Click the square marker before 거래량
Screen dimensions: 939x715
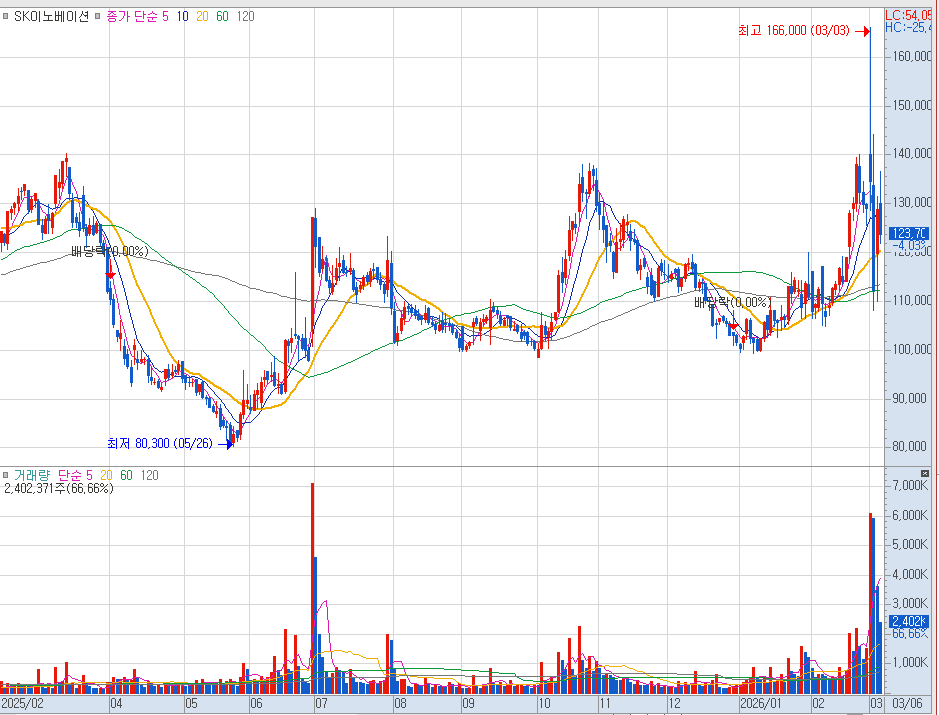6,475
